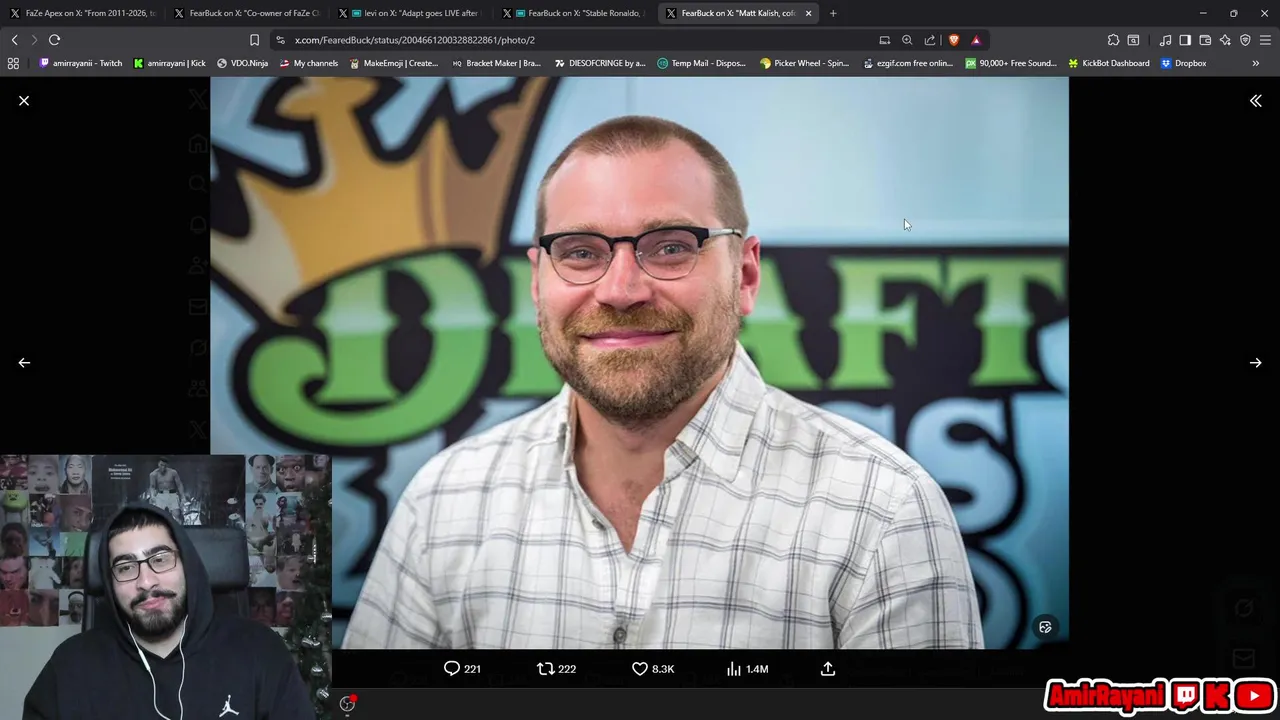Screen dimensions: 1280x720
Task: Close the photo viewer with the X icon
Action: [24, 101]
